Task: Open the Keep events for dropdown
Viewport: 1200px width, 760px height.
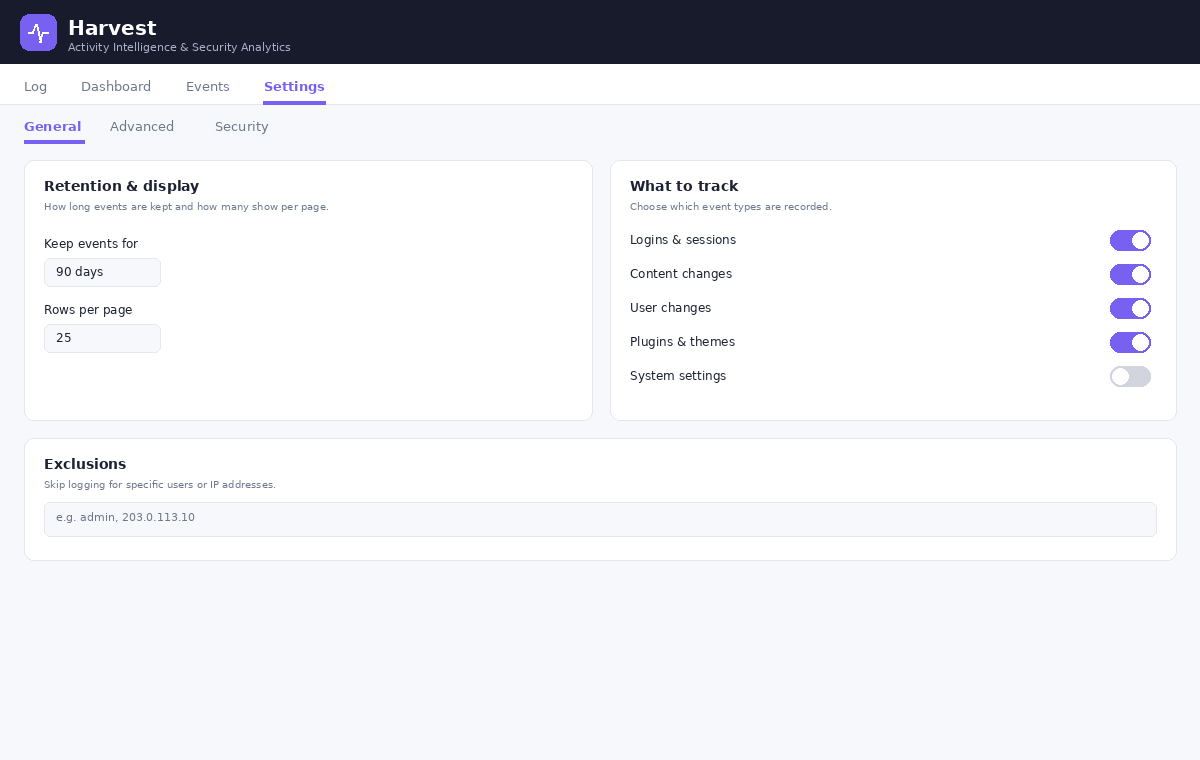Action: 102,272
